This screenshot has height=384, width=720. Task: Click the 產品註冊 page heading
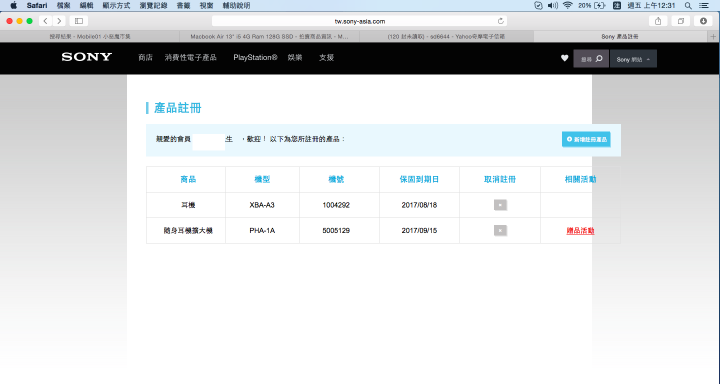(178, 108)
